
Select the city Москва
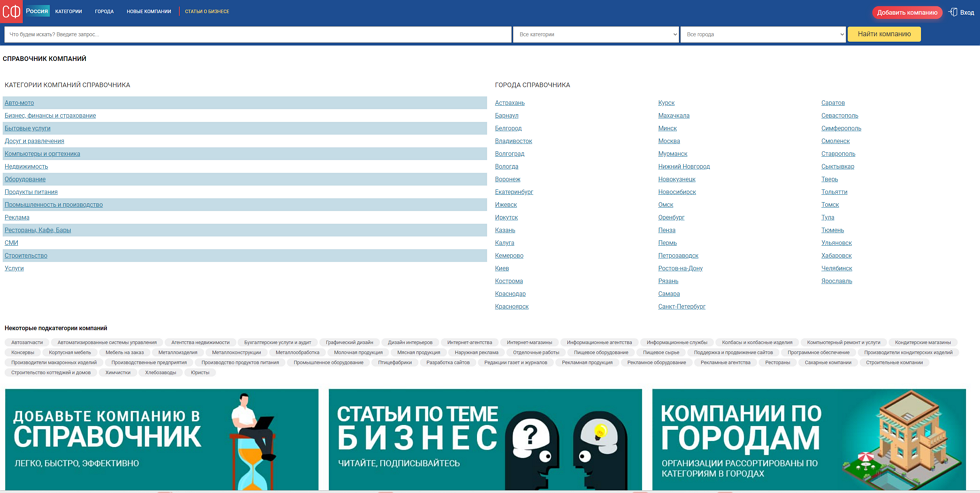669,141
